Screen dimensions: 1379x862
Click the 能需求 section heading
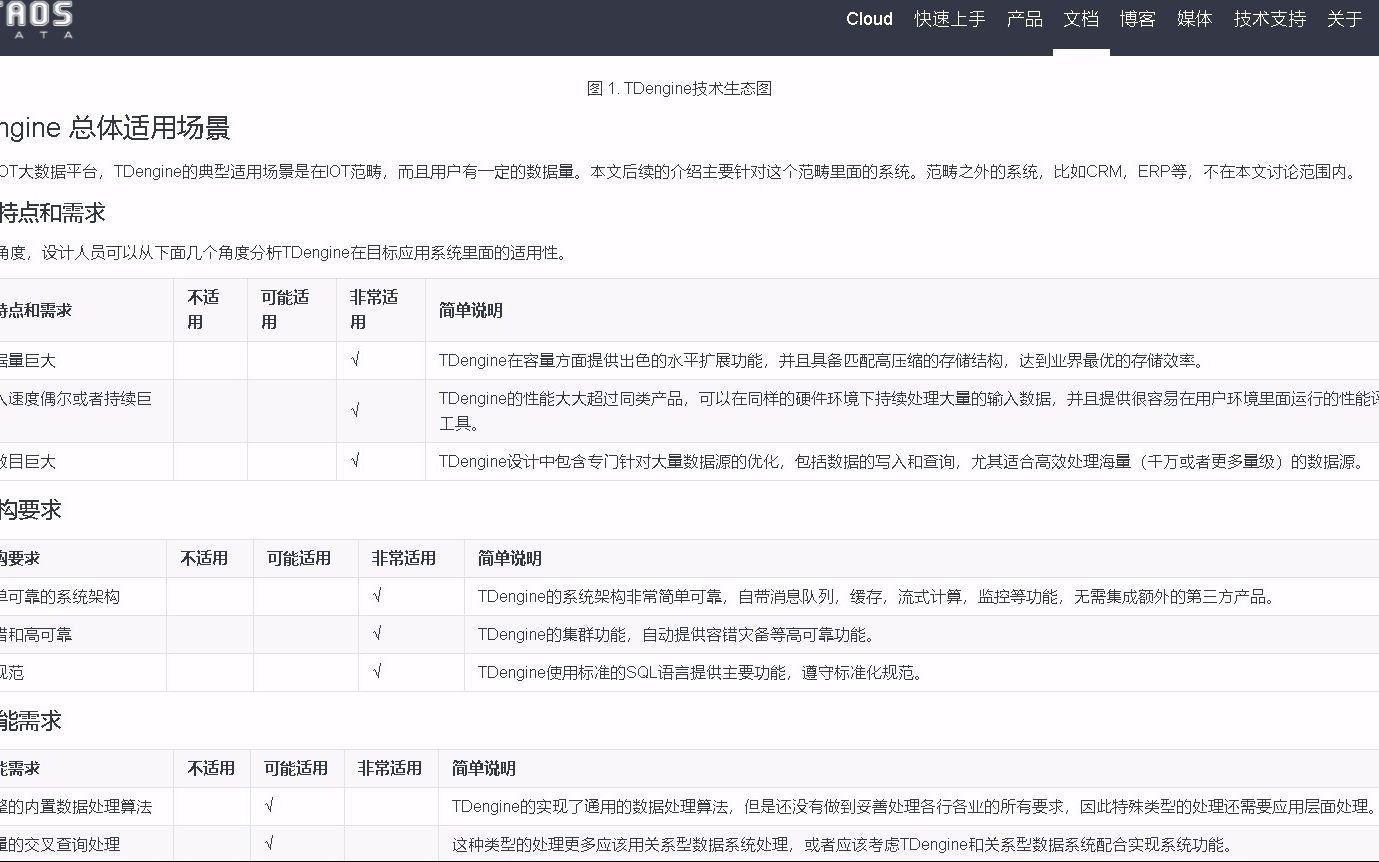click(x=30, y=721)
